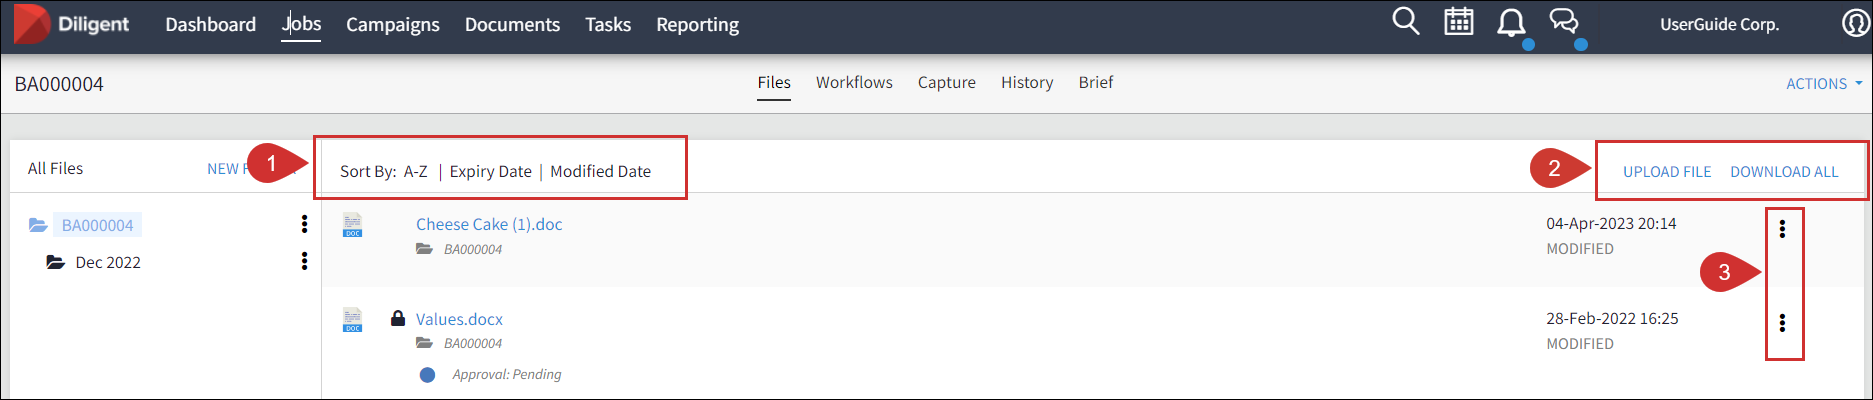This screenshot has width=1873, height=400.
Task: Open three-dot menu for Values.docx row
Action: point(1782,323)
